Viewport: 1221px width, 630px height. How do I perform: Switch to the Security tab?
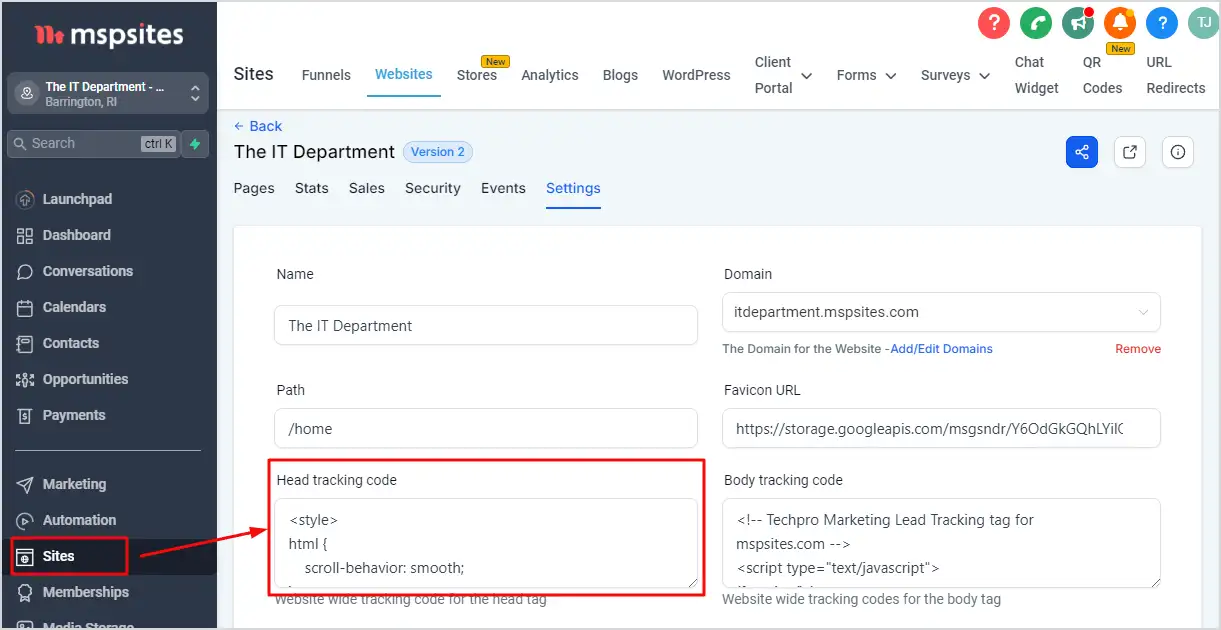[x=432, y=188]
